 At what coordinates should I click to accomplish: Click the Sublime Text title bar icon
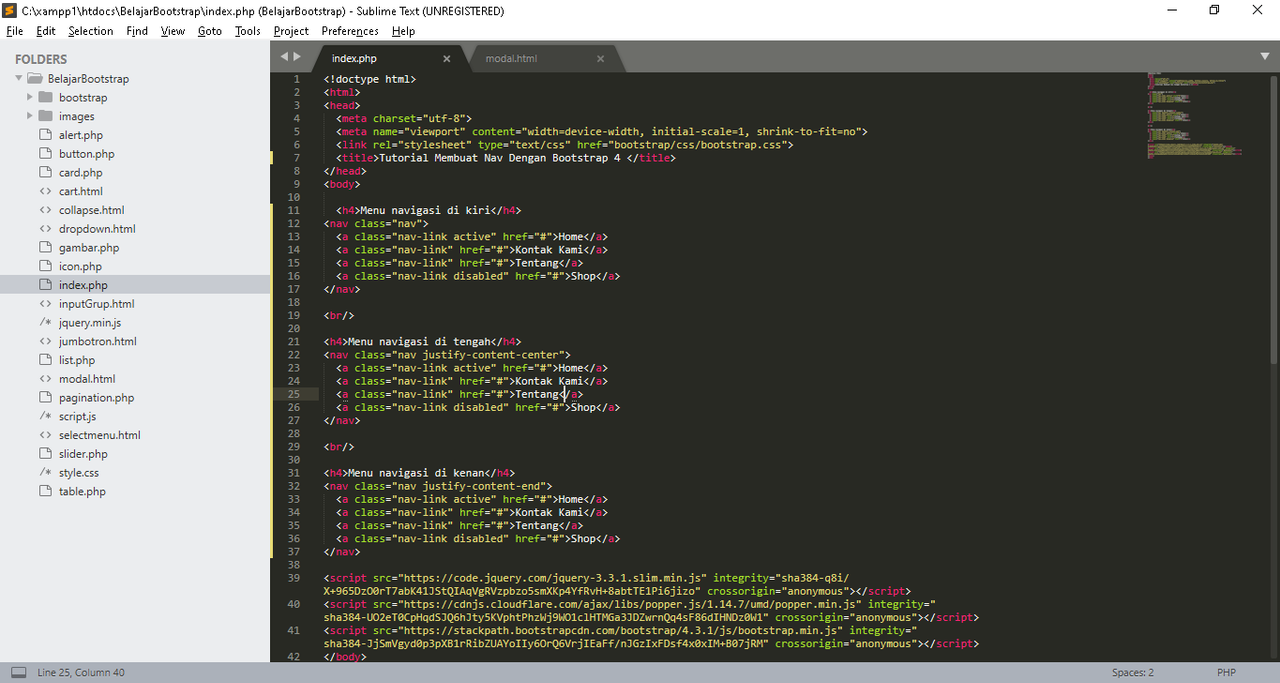point(11,10)
